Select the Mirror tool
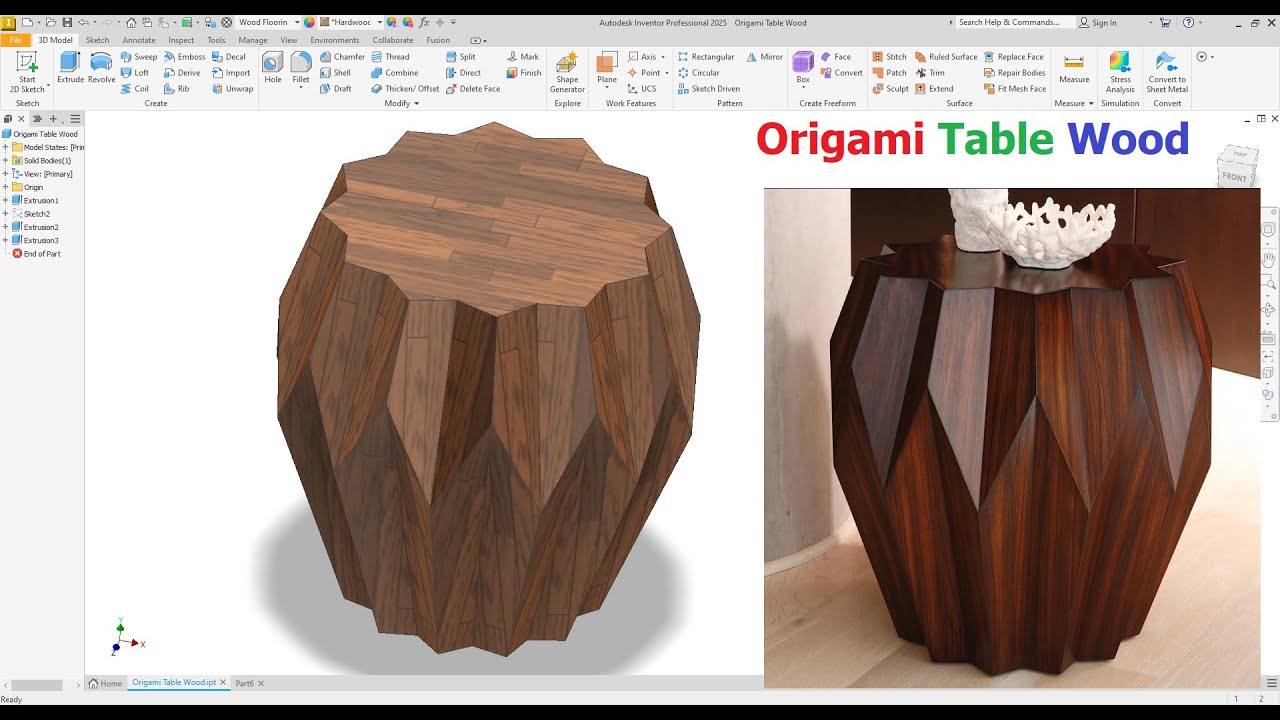This screenshot has height=720, width=1280. click(x=764, y=57)
